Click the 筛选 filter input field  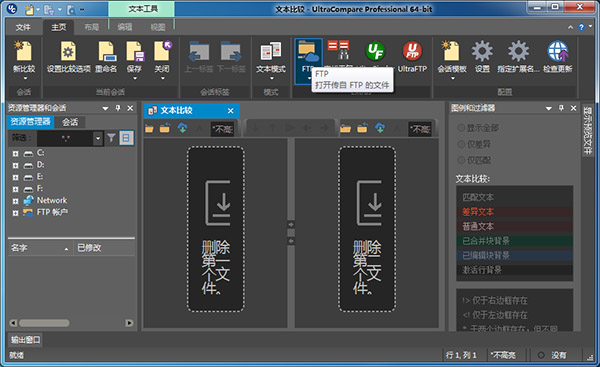[x=65, y=138]
